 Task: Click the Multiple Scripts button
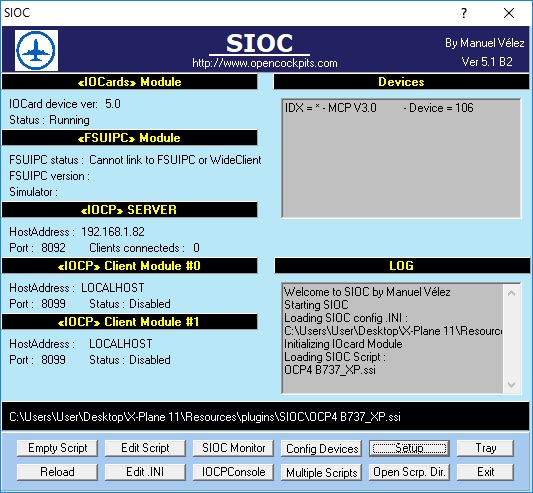322,472
